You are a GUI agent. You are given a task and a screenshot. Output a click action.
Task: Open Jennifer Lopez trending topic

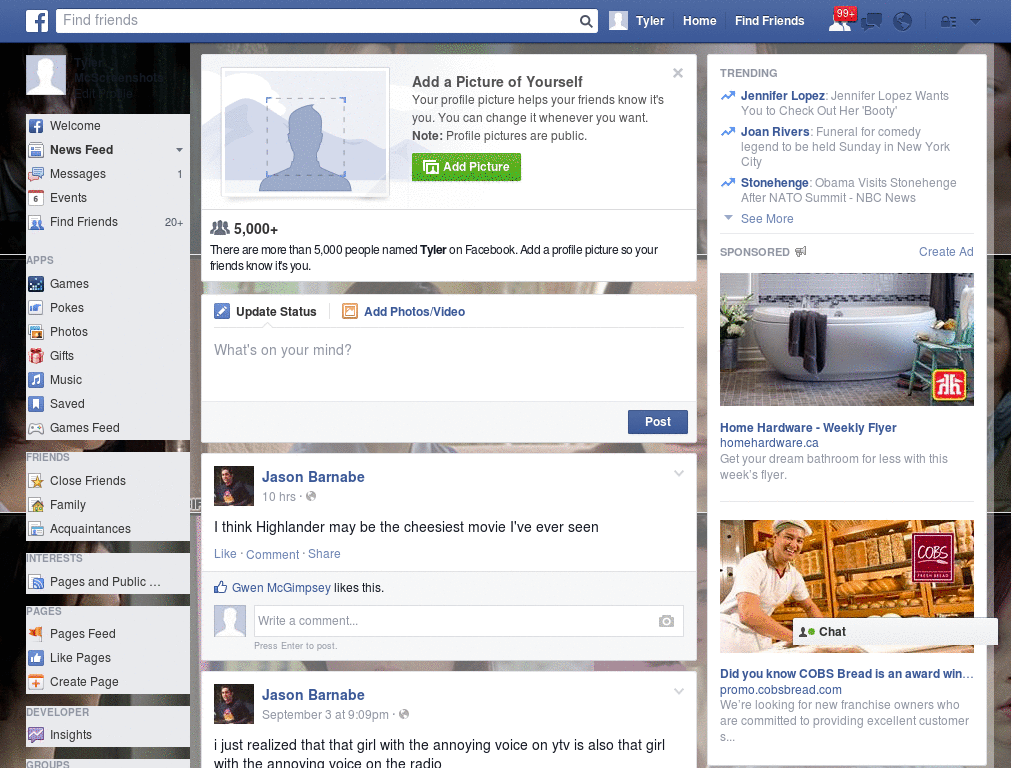tap(782, 96)
